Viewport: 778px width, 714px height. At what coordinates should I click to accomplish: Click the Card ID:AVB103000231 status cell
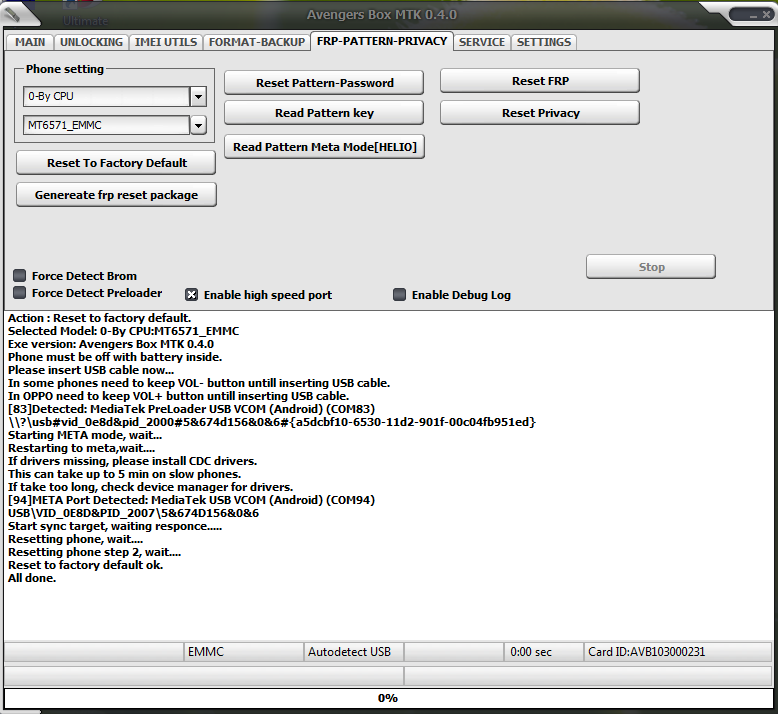[678, 652]
